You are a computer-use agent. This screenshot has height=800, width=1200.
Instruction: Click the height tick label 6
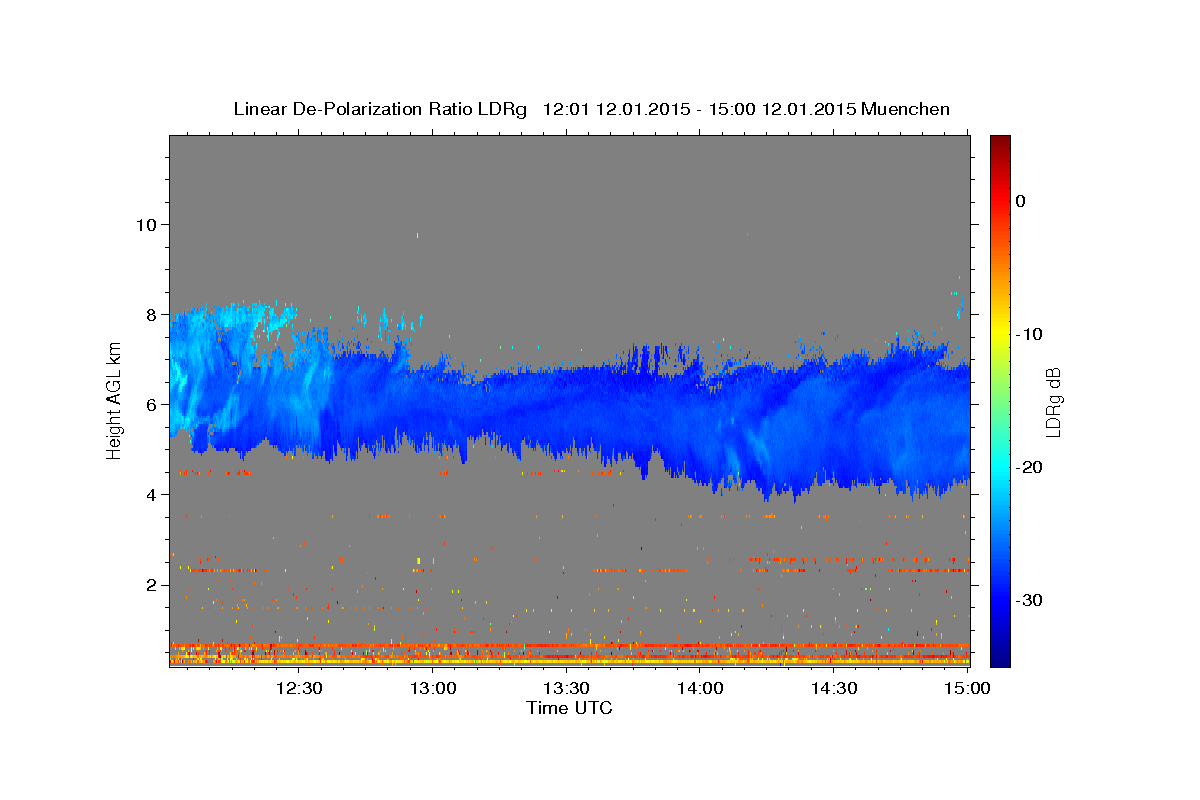pyautogui.click(x=151, y=404)
